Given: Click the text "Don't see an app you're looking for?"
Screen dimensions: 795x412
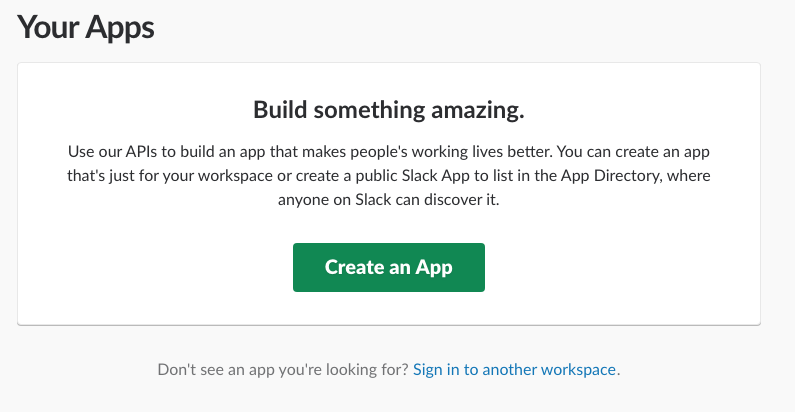Looking at the screenshot, I should (x=283, y=369).
